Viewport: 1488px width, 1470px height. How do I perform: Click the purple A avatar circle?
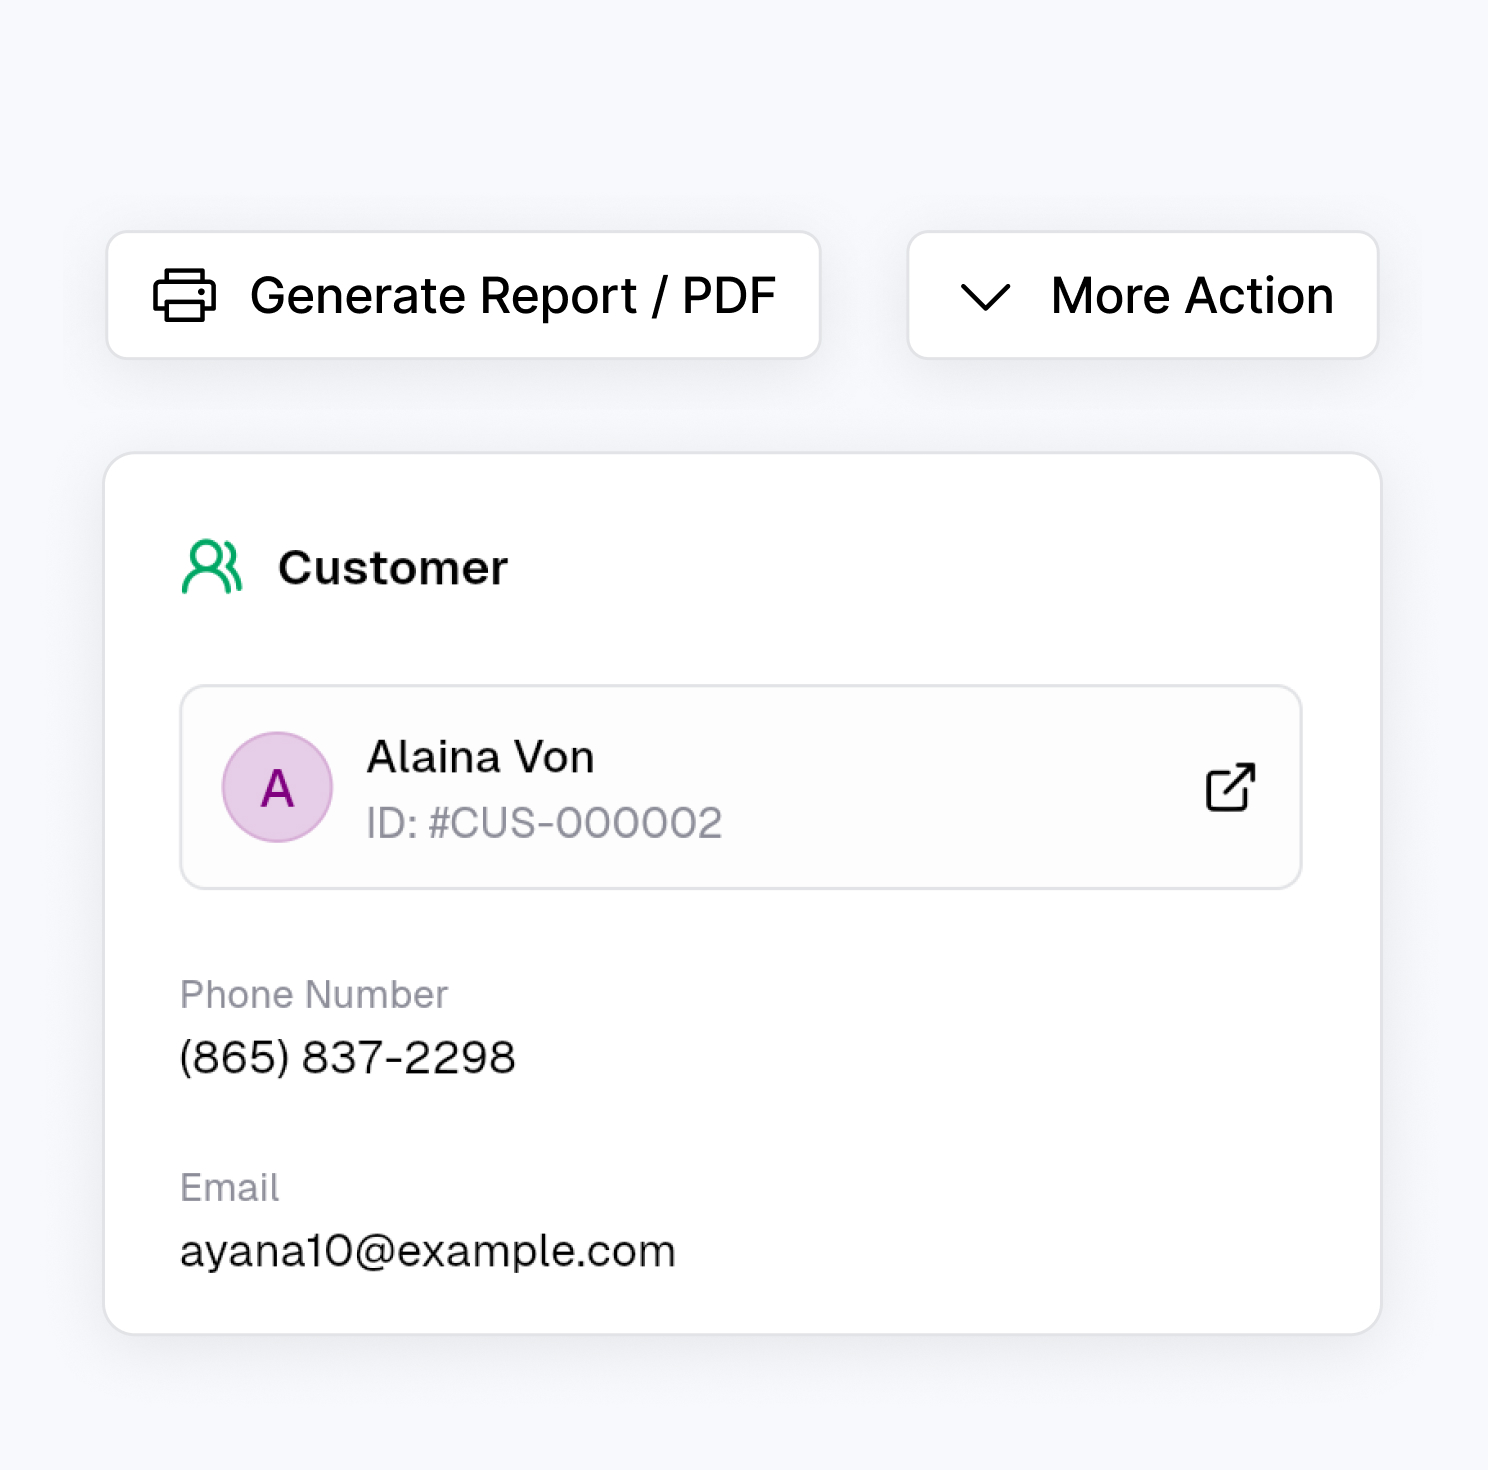277,787
